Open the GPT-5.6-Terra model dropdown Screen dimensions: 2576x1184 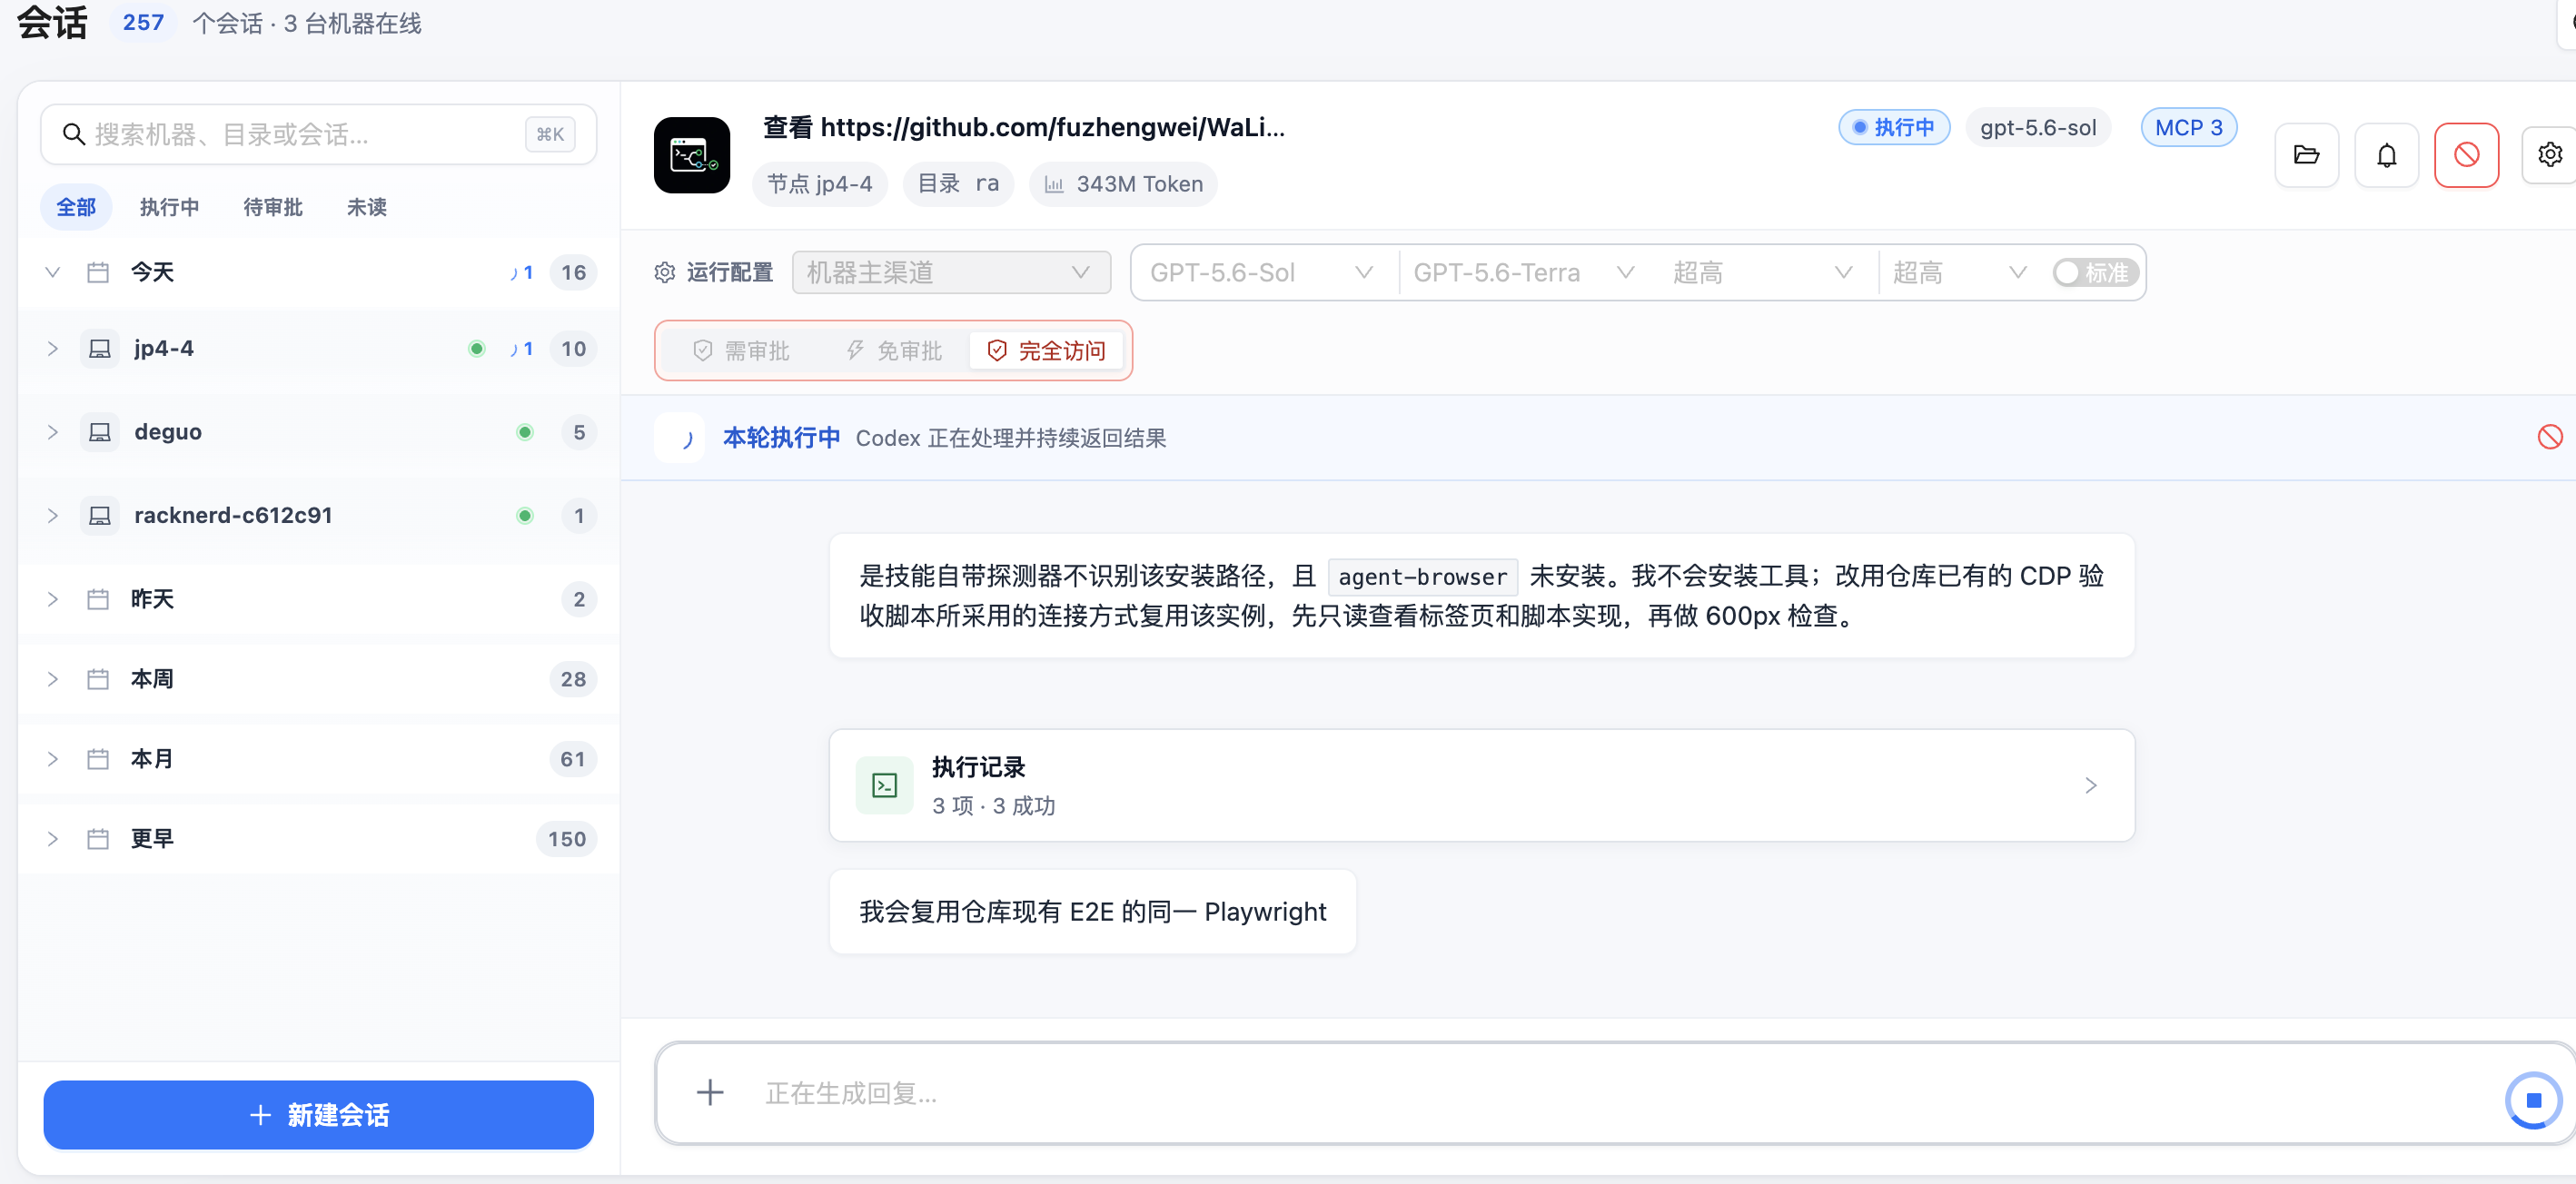click(1525, 272)
